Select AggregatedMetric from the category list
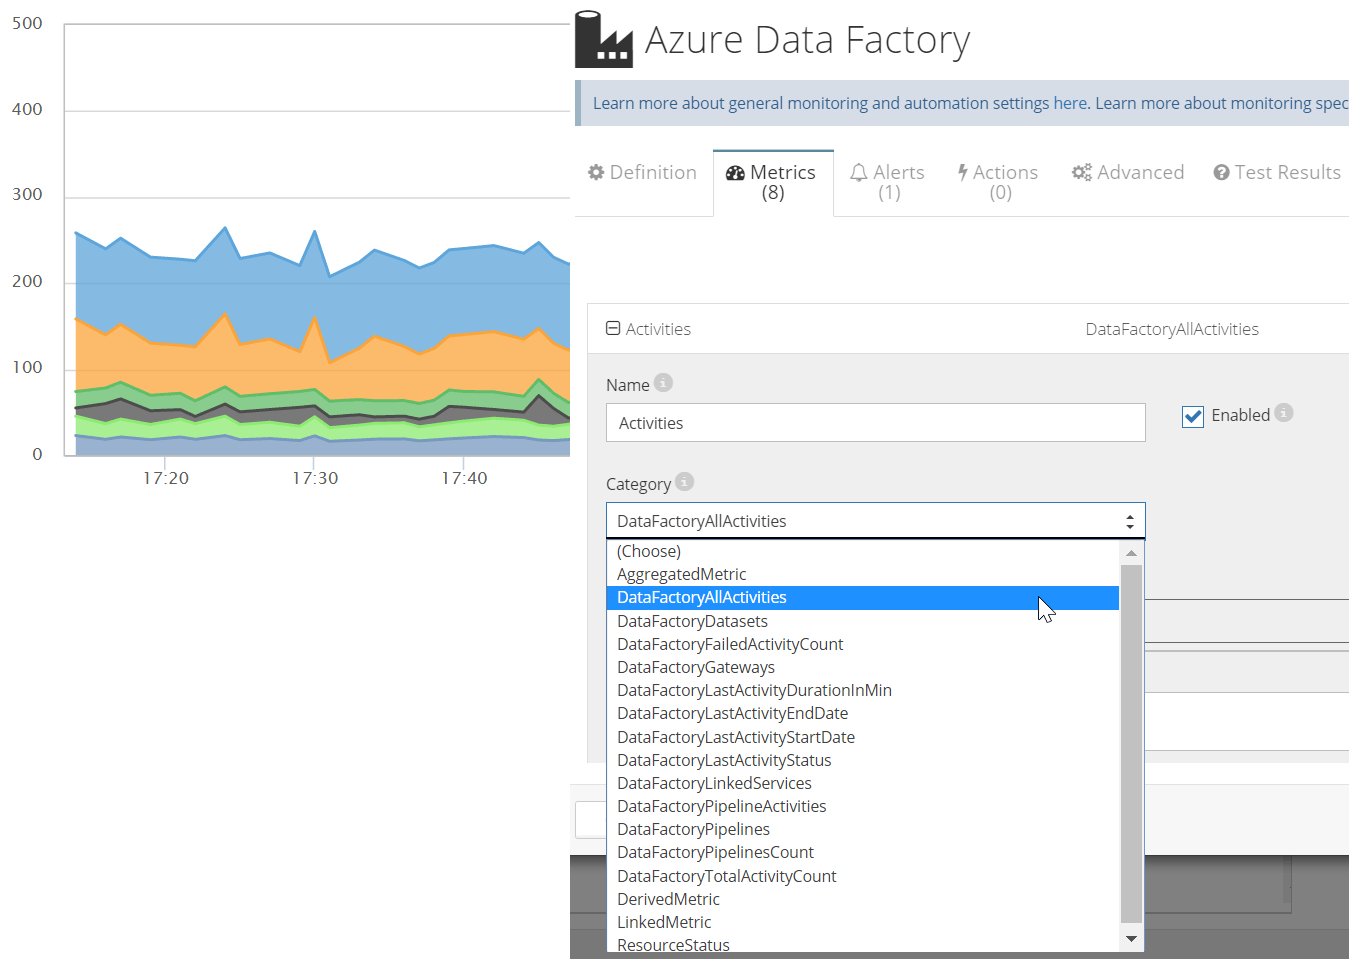Image resolution: width=1353 pixels, height=962 pixels. (x=862, y=574)
